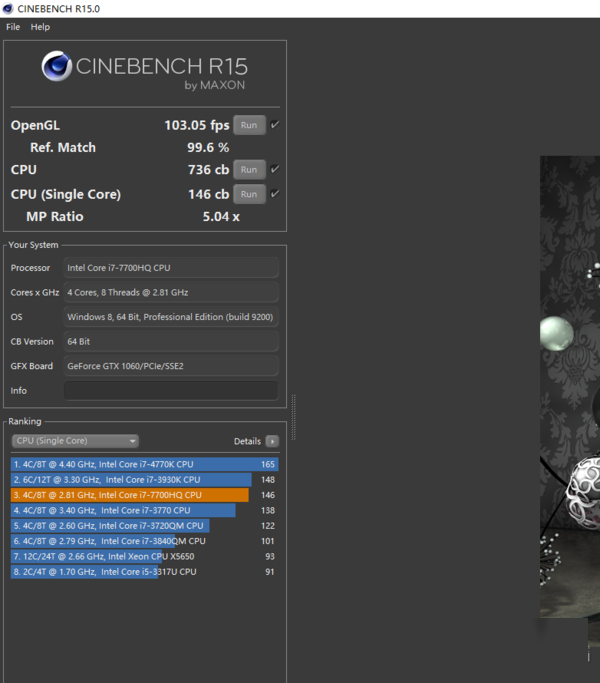Click the Details arrow button
The width and height of the screenshot is (600, 683).
pyautogui.click(x=272, y=441)
